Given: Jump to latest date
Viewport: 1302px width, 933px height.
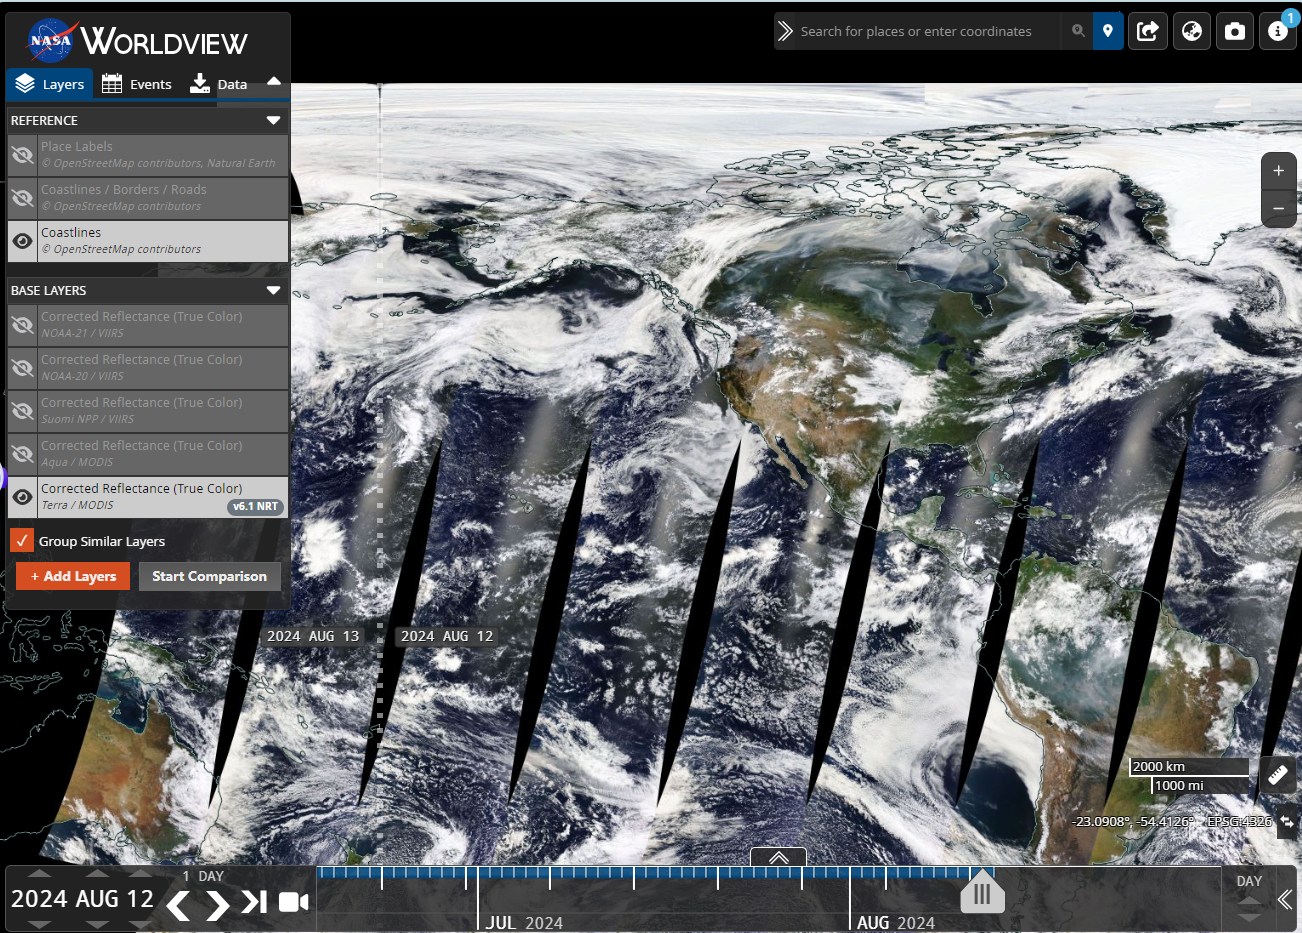Looking at the screenshot, I should [x=254, y=902].
